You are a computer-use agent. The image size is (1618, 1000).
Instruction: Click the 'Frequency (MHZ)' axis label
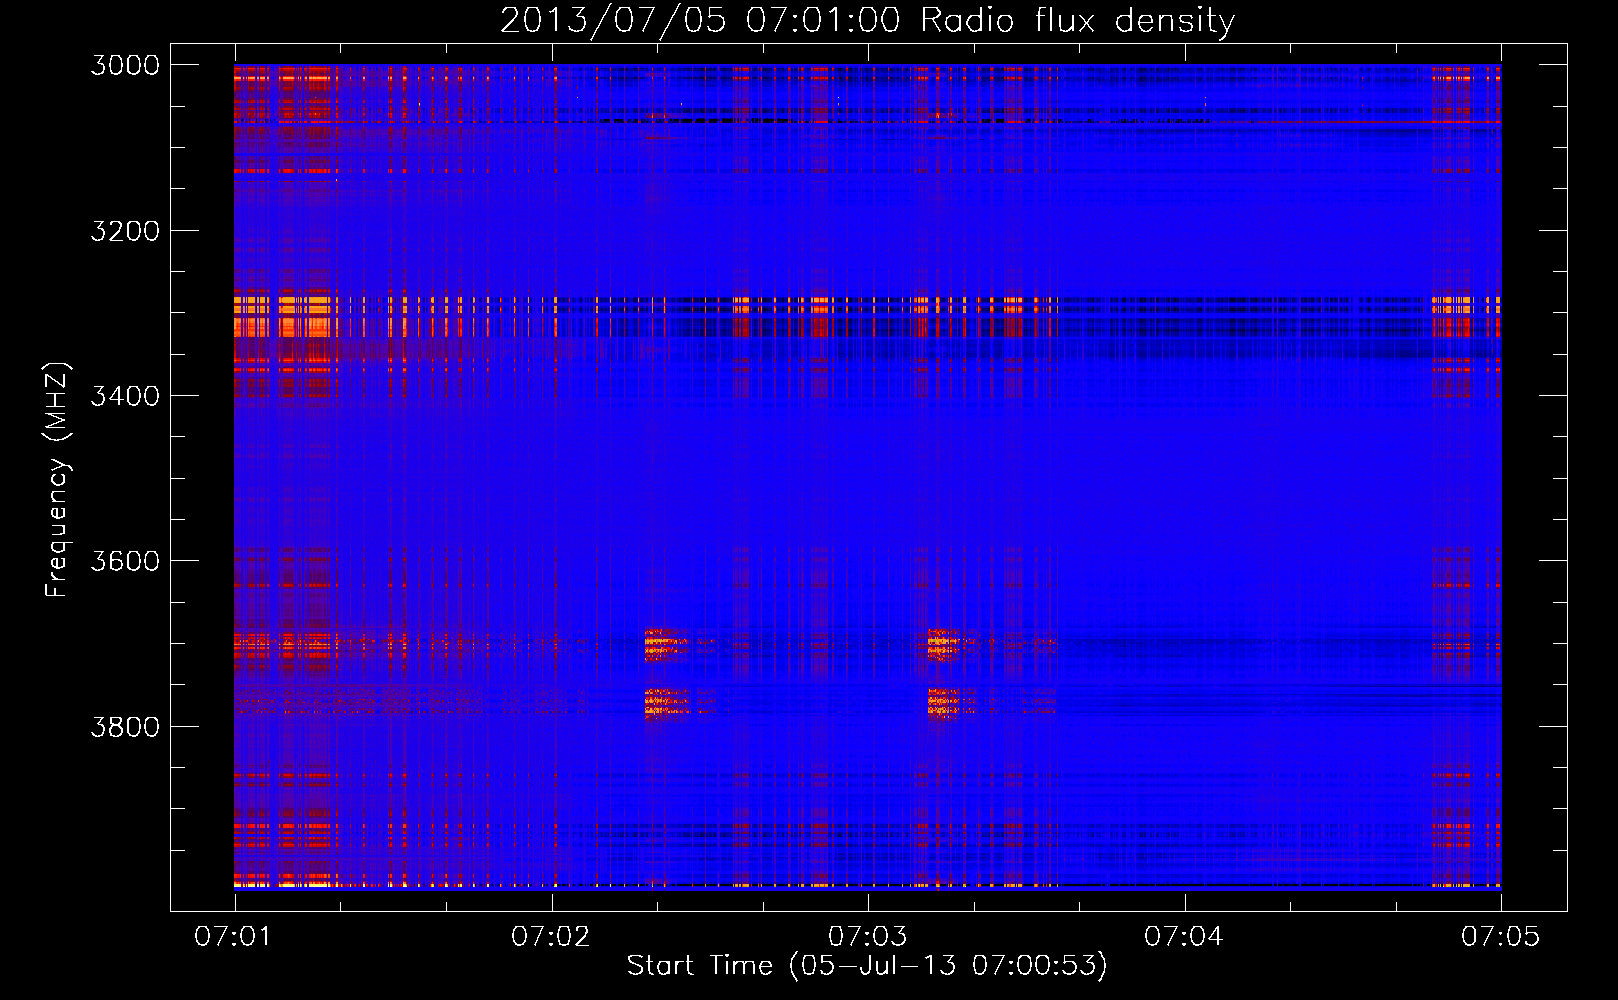[x=57, y=480]
